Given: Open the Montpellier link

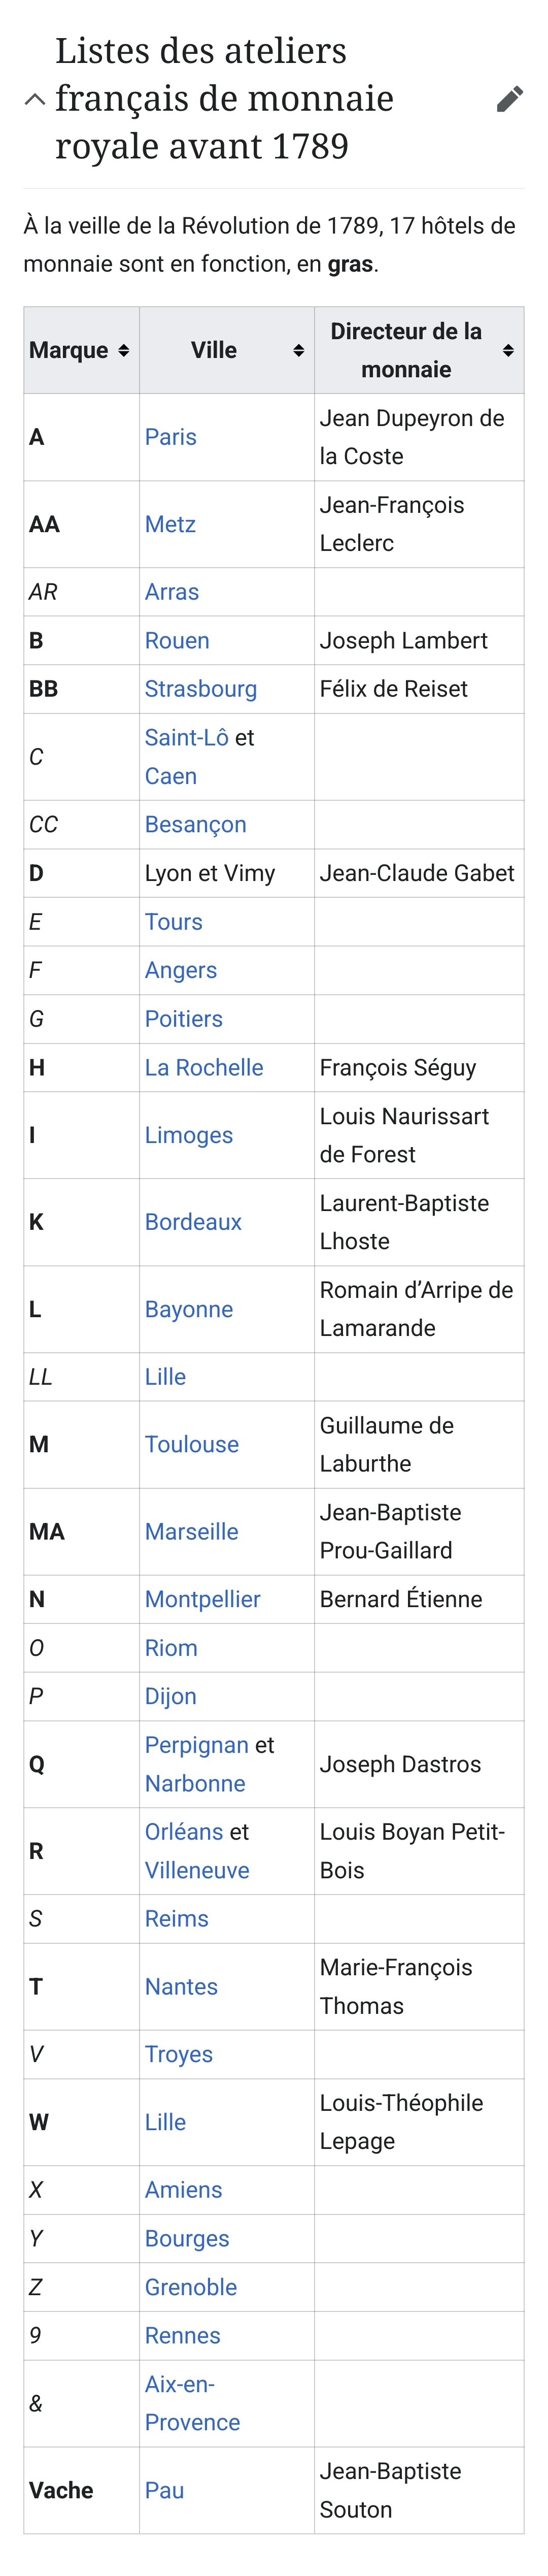Looking at the screenshot, I should (202, 1599).
